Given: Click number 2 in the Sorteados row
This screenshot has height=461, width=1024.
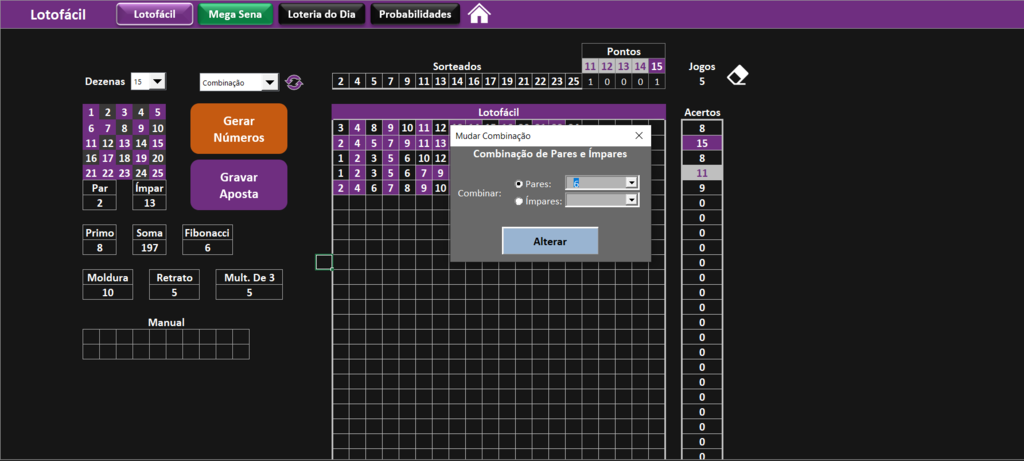Looking at the screenshot, I should pyautogui.click(x=340, y=82).
